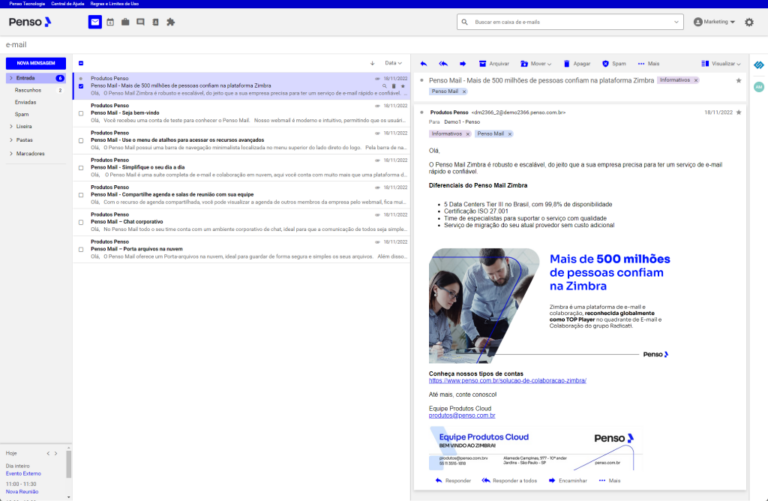Click the Forward arrow in message toolbar
Image resolution: width=768 pixels, height=501 pixels.
click(463, 63)
